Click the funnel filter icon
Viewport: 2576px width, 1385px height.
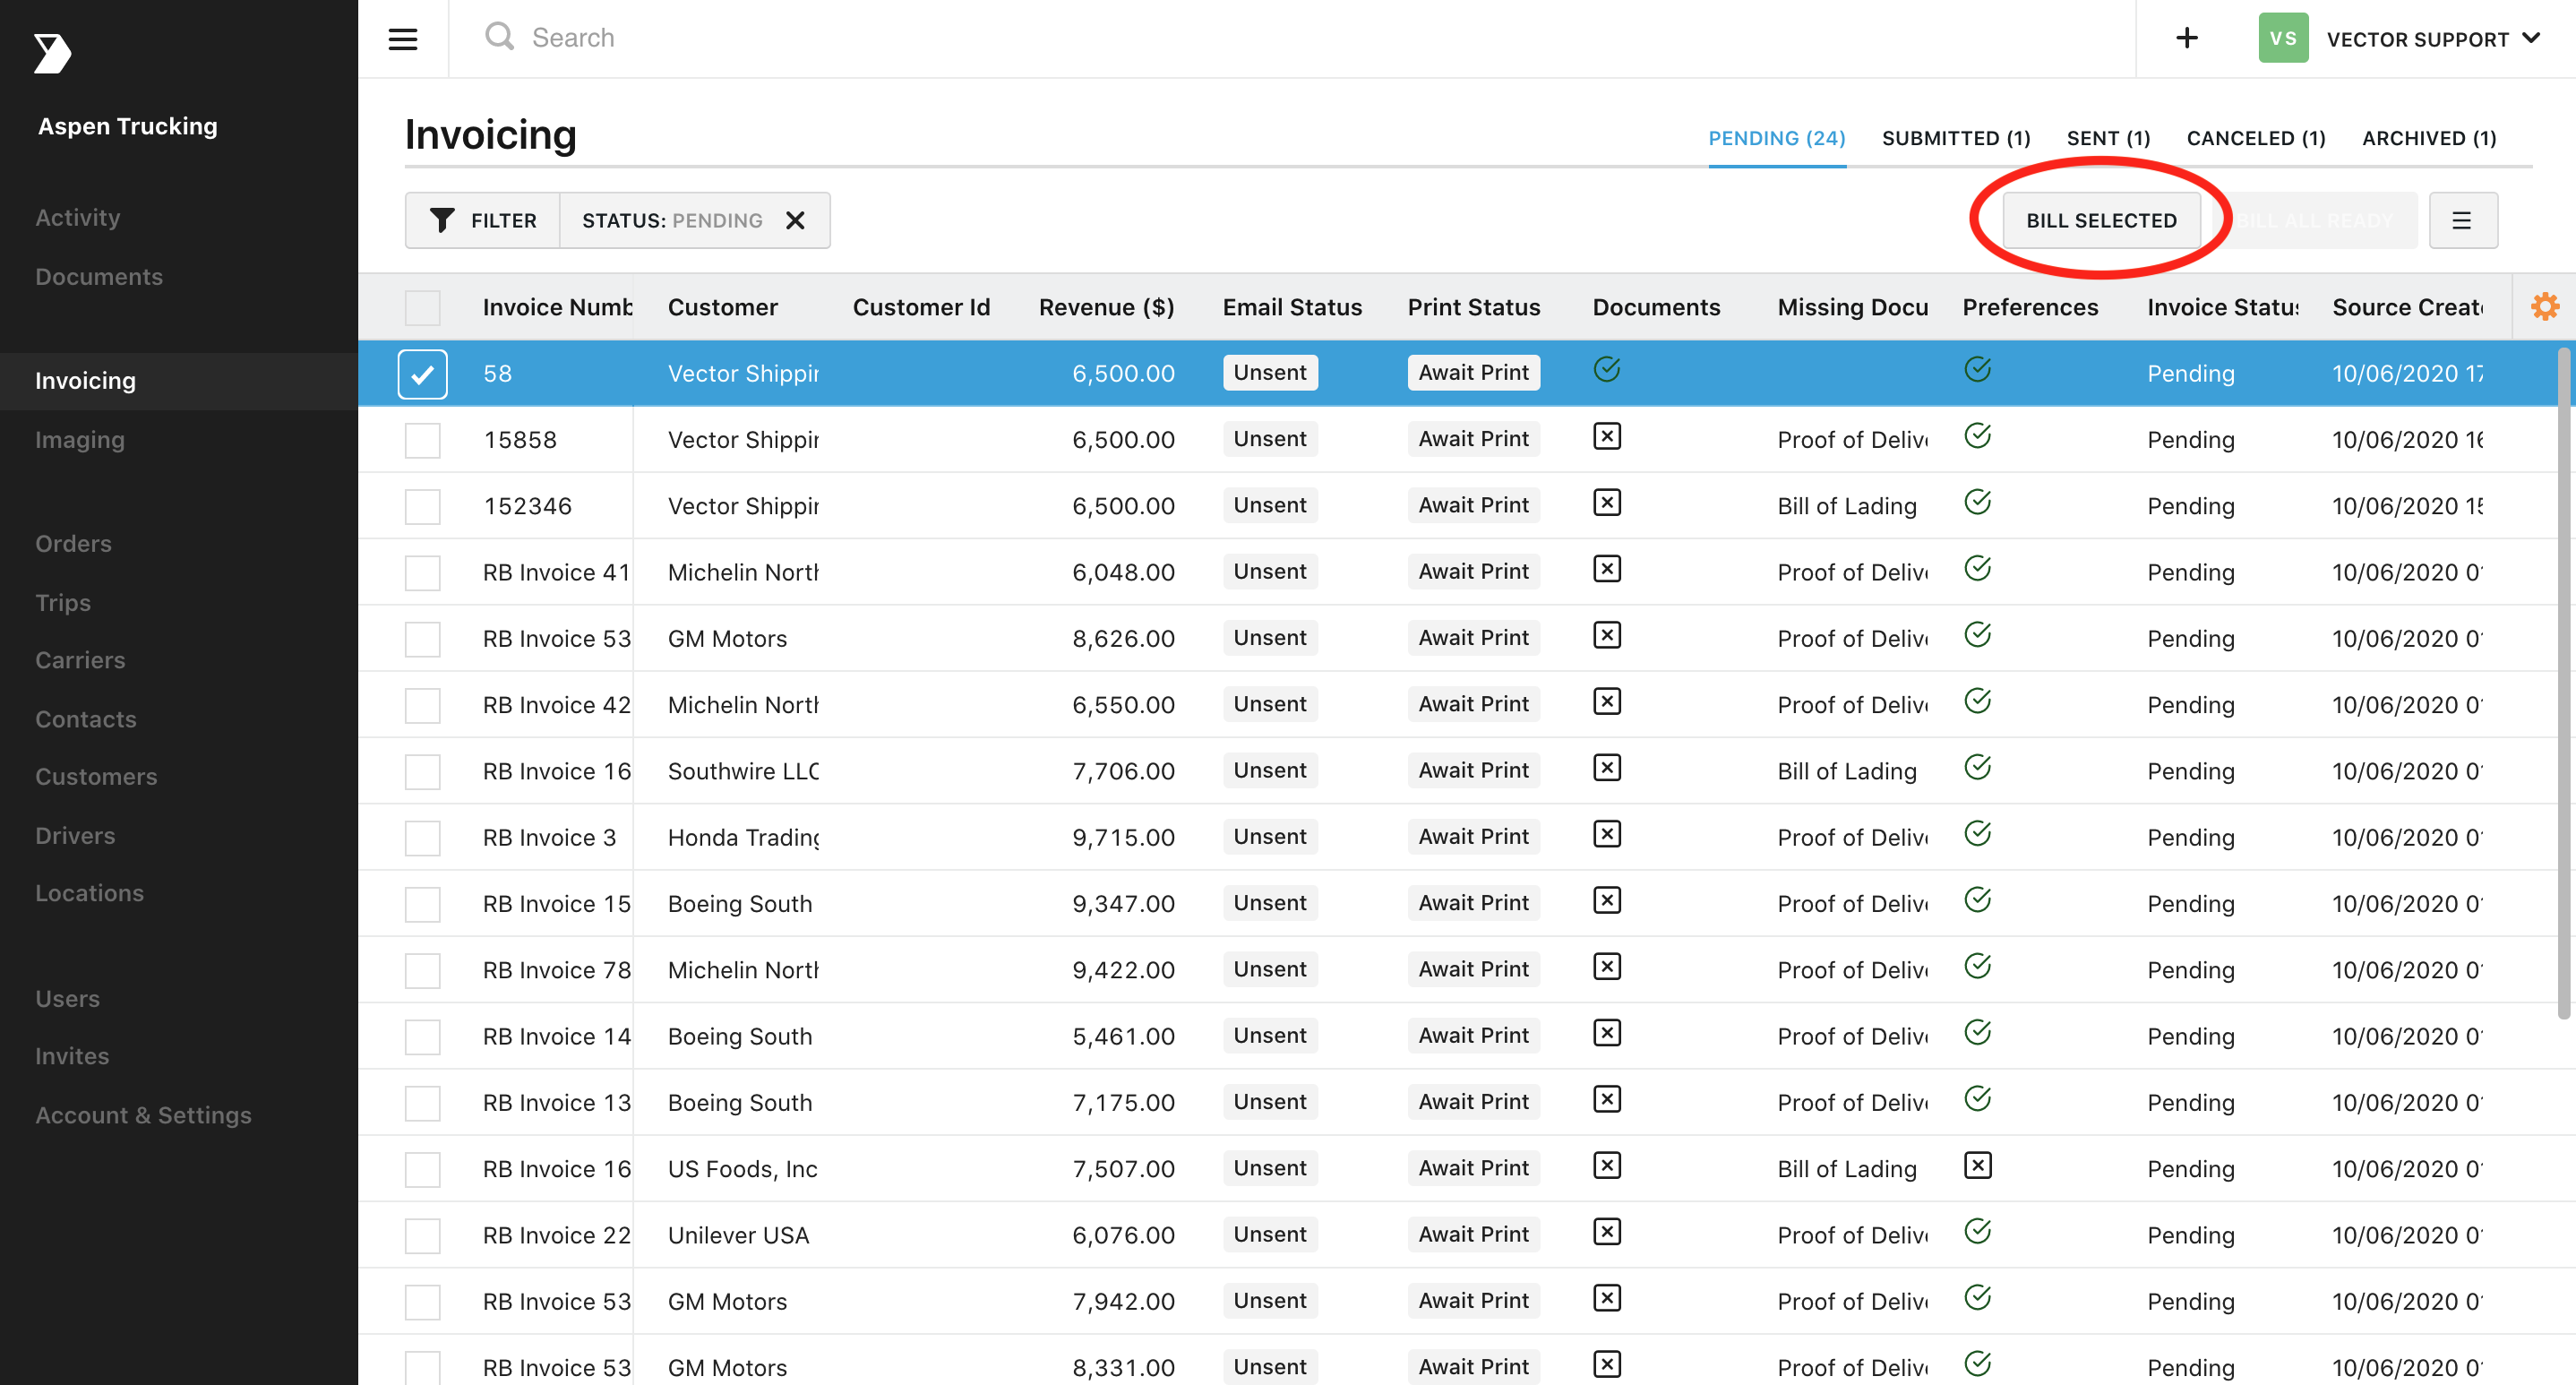click(442, 220)
